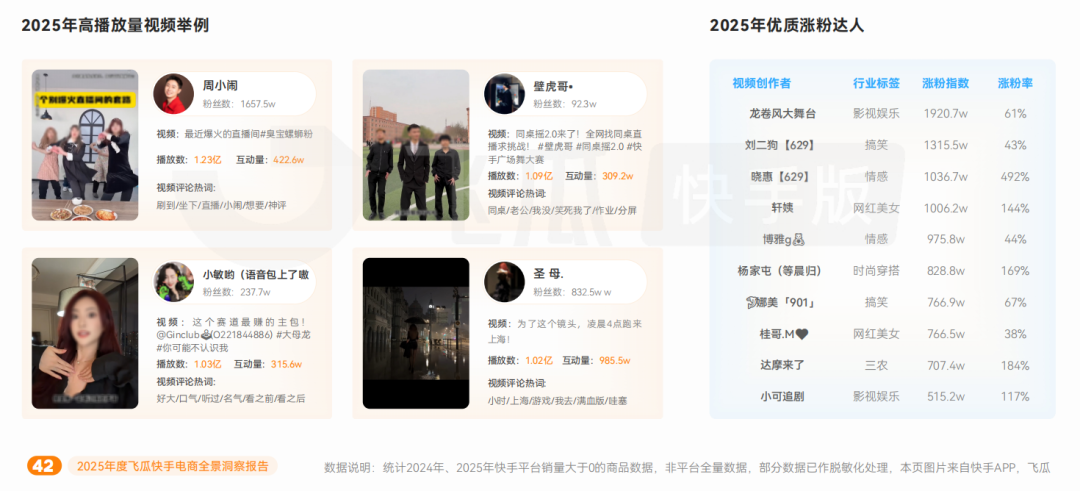Click the 1006.2w growth index value
Screen dimensions: 1080x491
[x=946, y=208]
